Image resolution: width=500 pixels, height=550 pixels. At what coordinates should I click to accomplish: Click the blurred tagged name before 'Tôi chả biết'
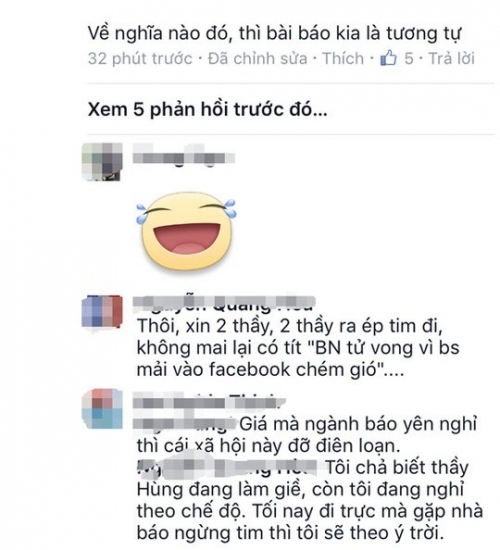coord(227,467)
